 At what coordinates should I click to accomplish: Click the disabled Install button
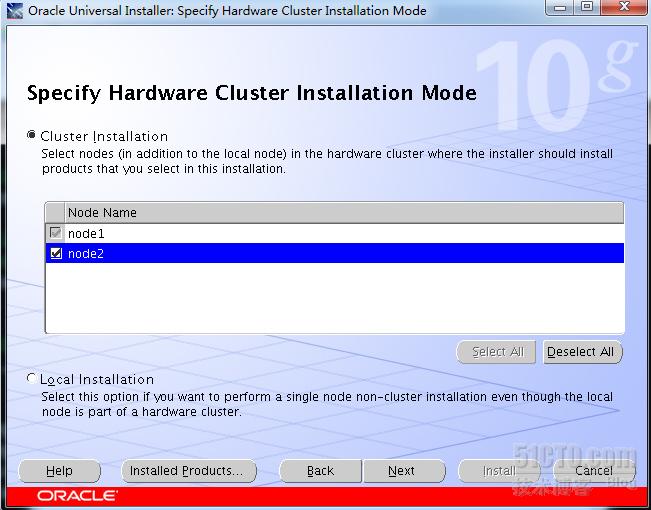point(499,471)
